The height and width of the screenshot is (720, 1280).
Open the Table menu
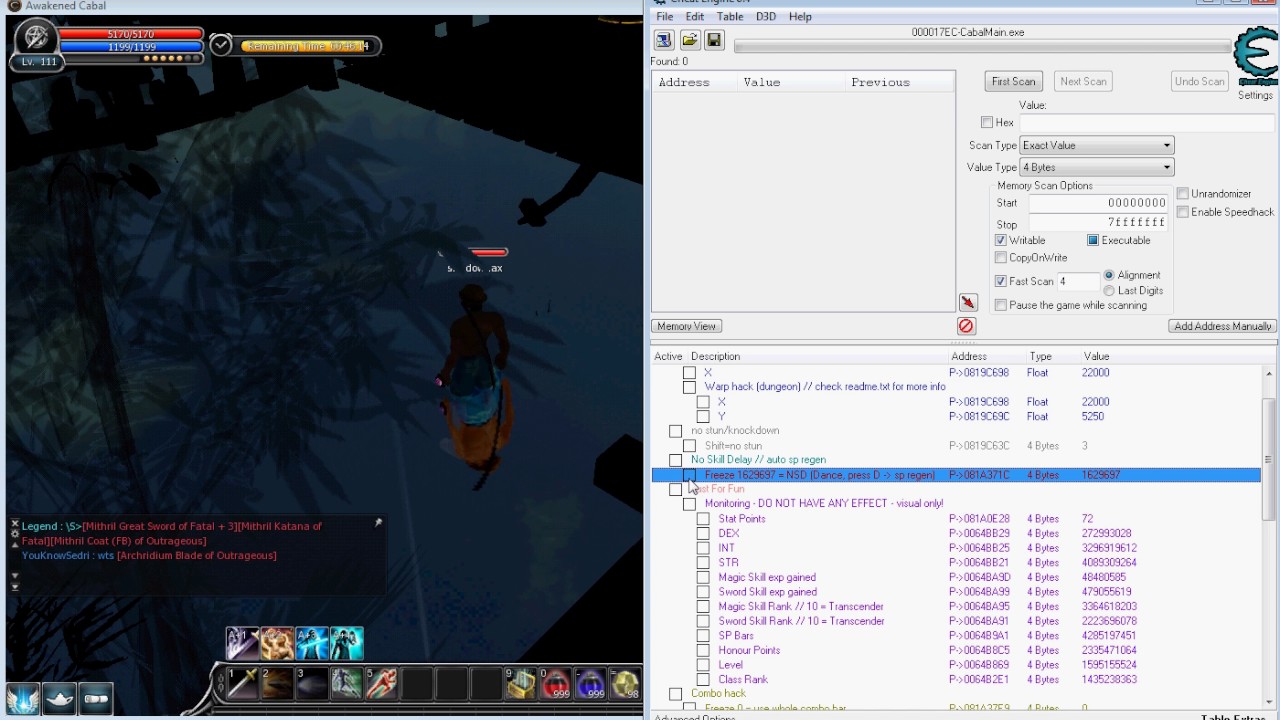click(x=730, y=17)
